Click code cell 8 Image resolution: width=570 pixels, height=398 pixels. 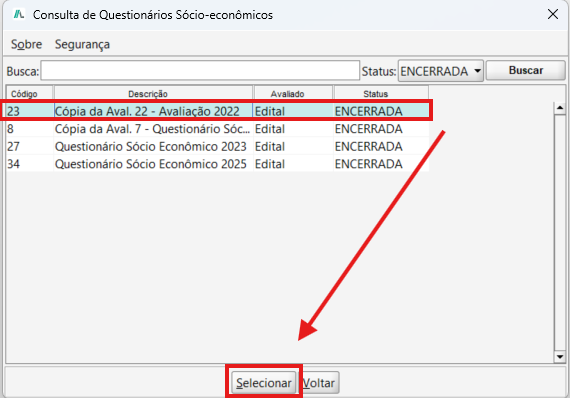(30, 129)
